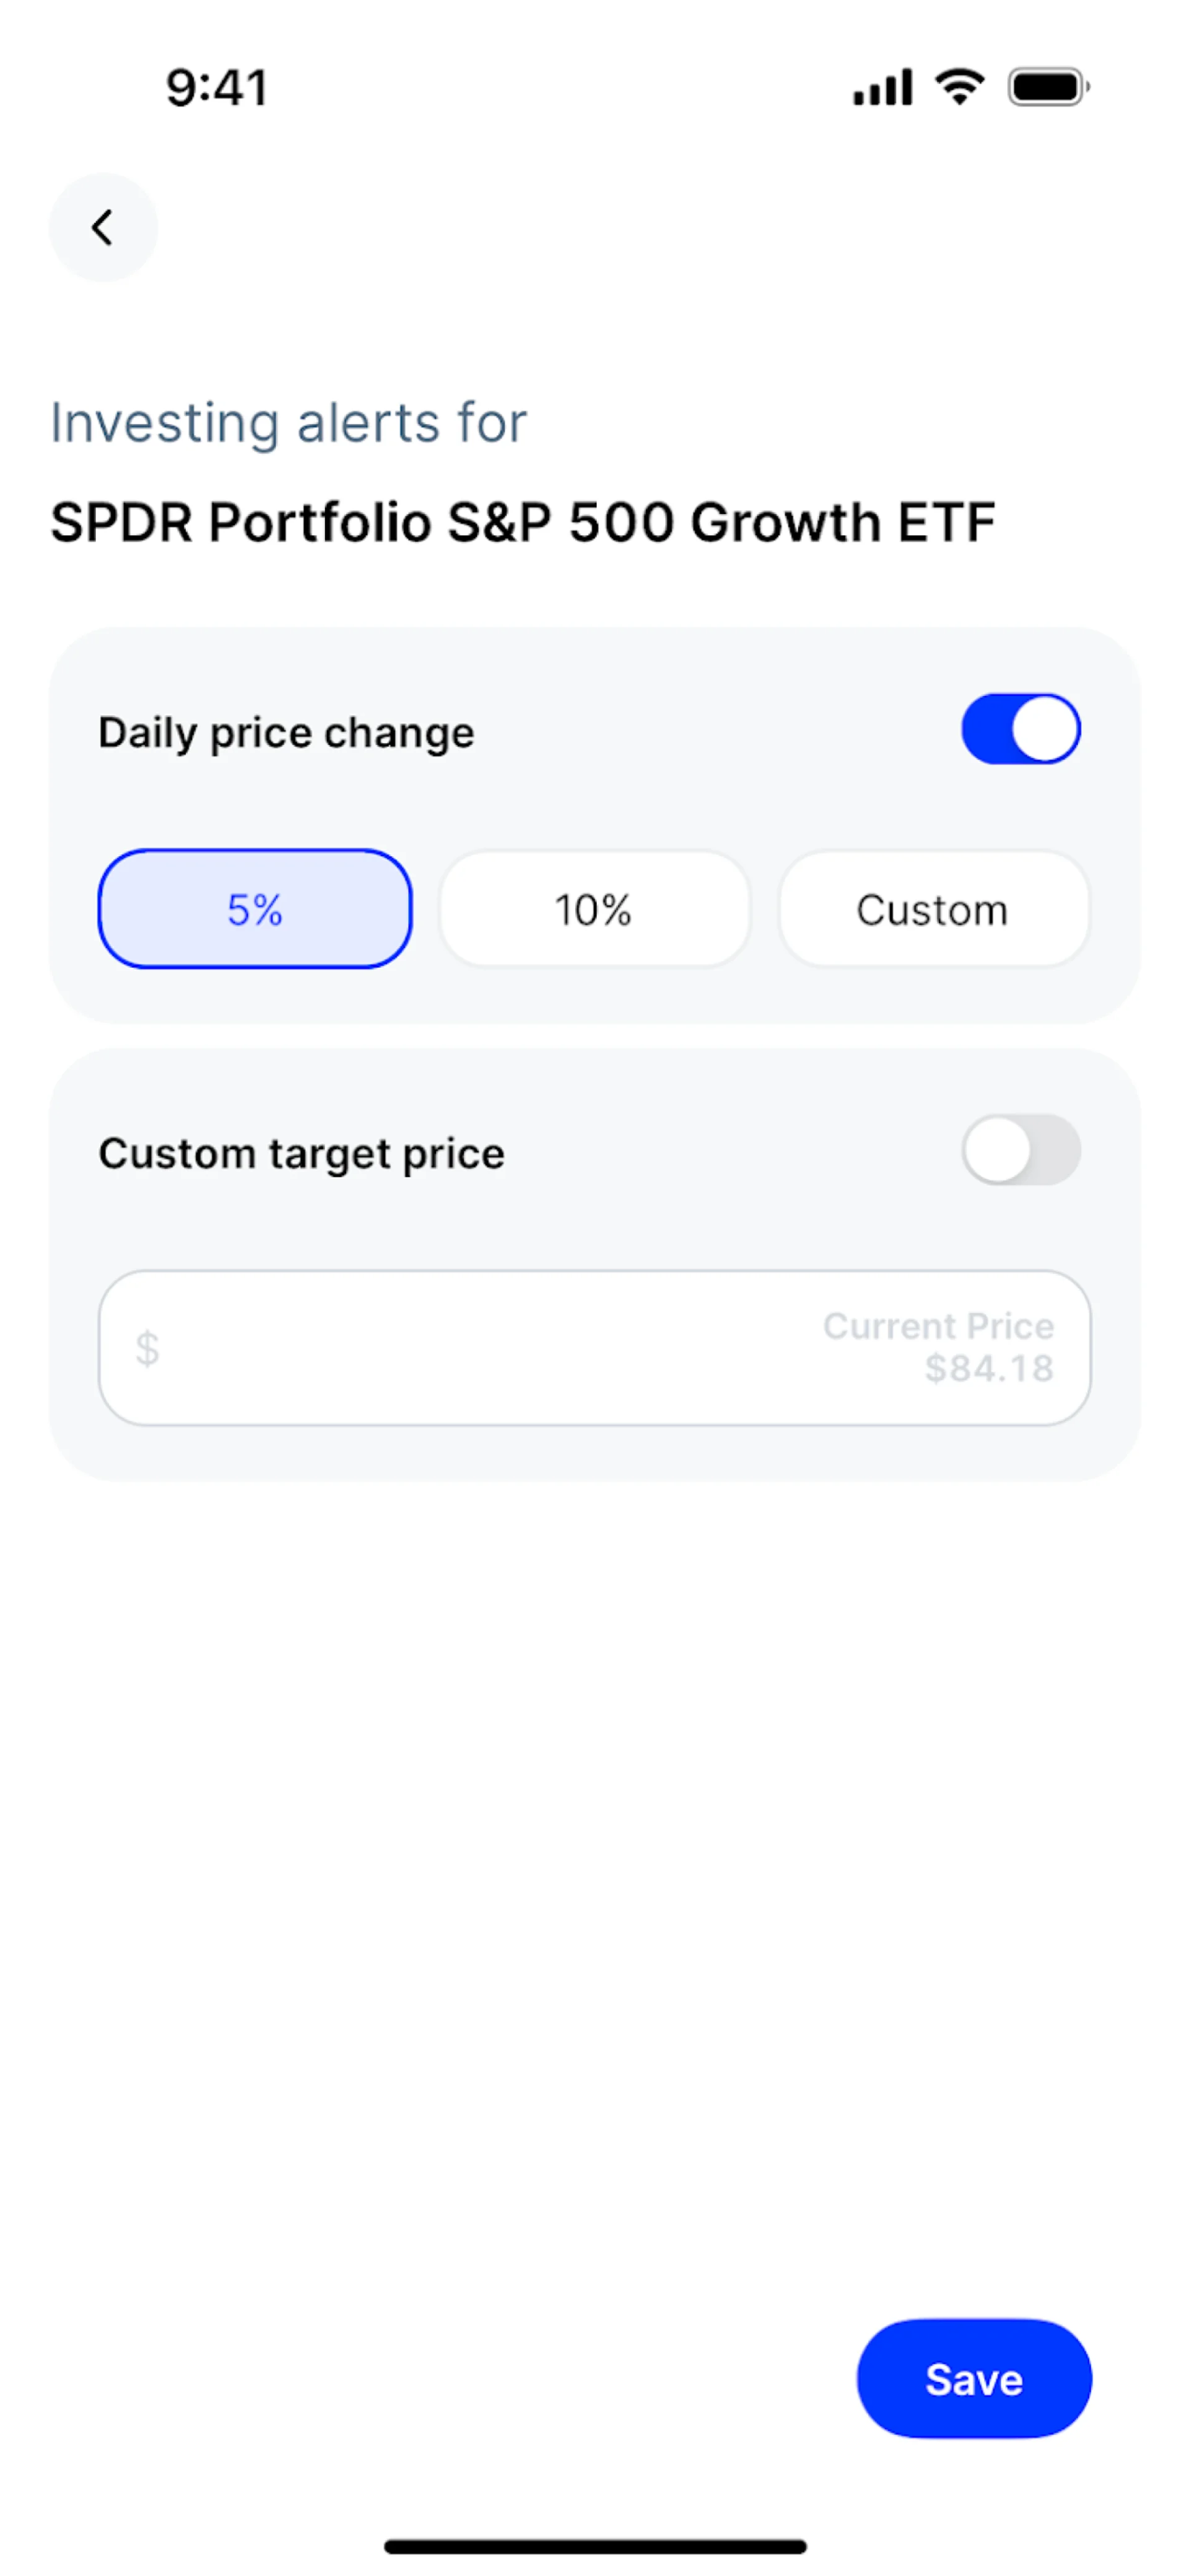Tap the back arrow button

(103, 228)
